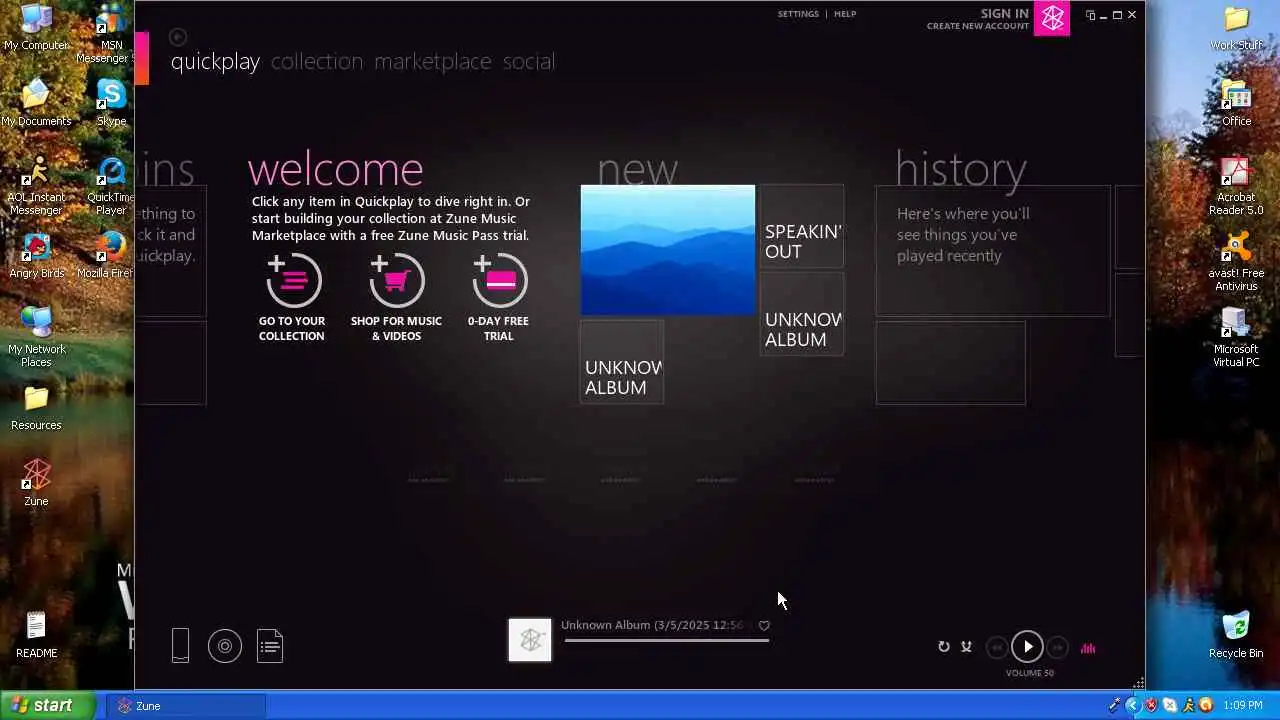Image resolution: width=1280 pixels, height=720 pixels.
Task: Click the pink visualizer bars icon
Action: pyautogui.click(x=1088, y=648)
